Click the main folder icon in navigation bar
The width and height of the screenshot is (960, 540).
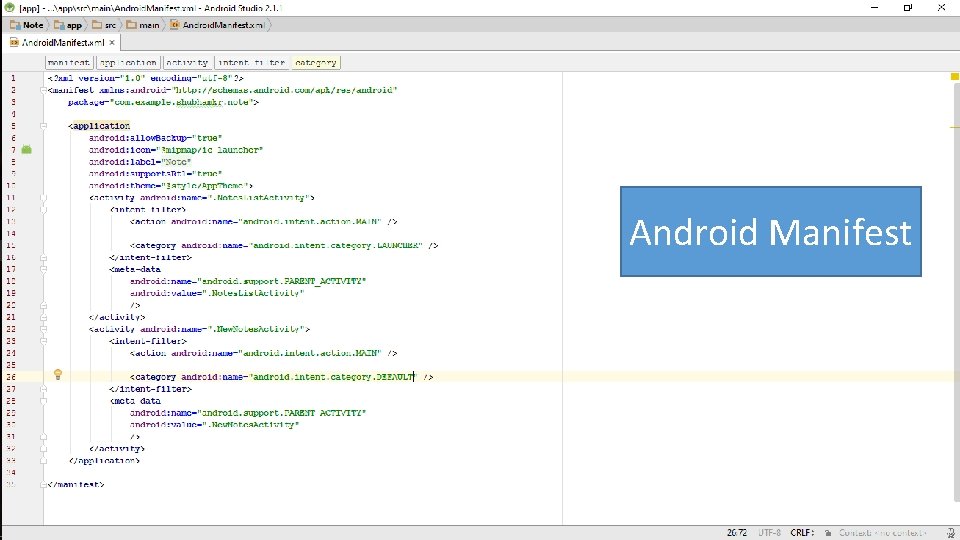[x=132, y=25]
